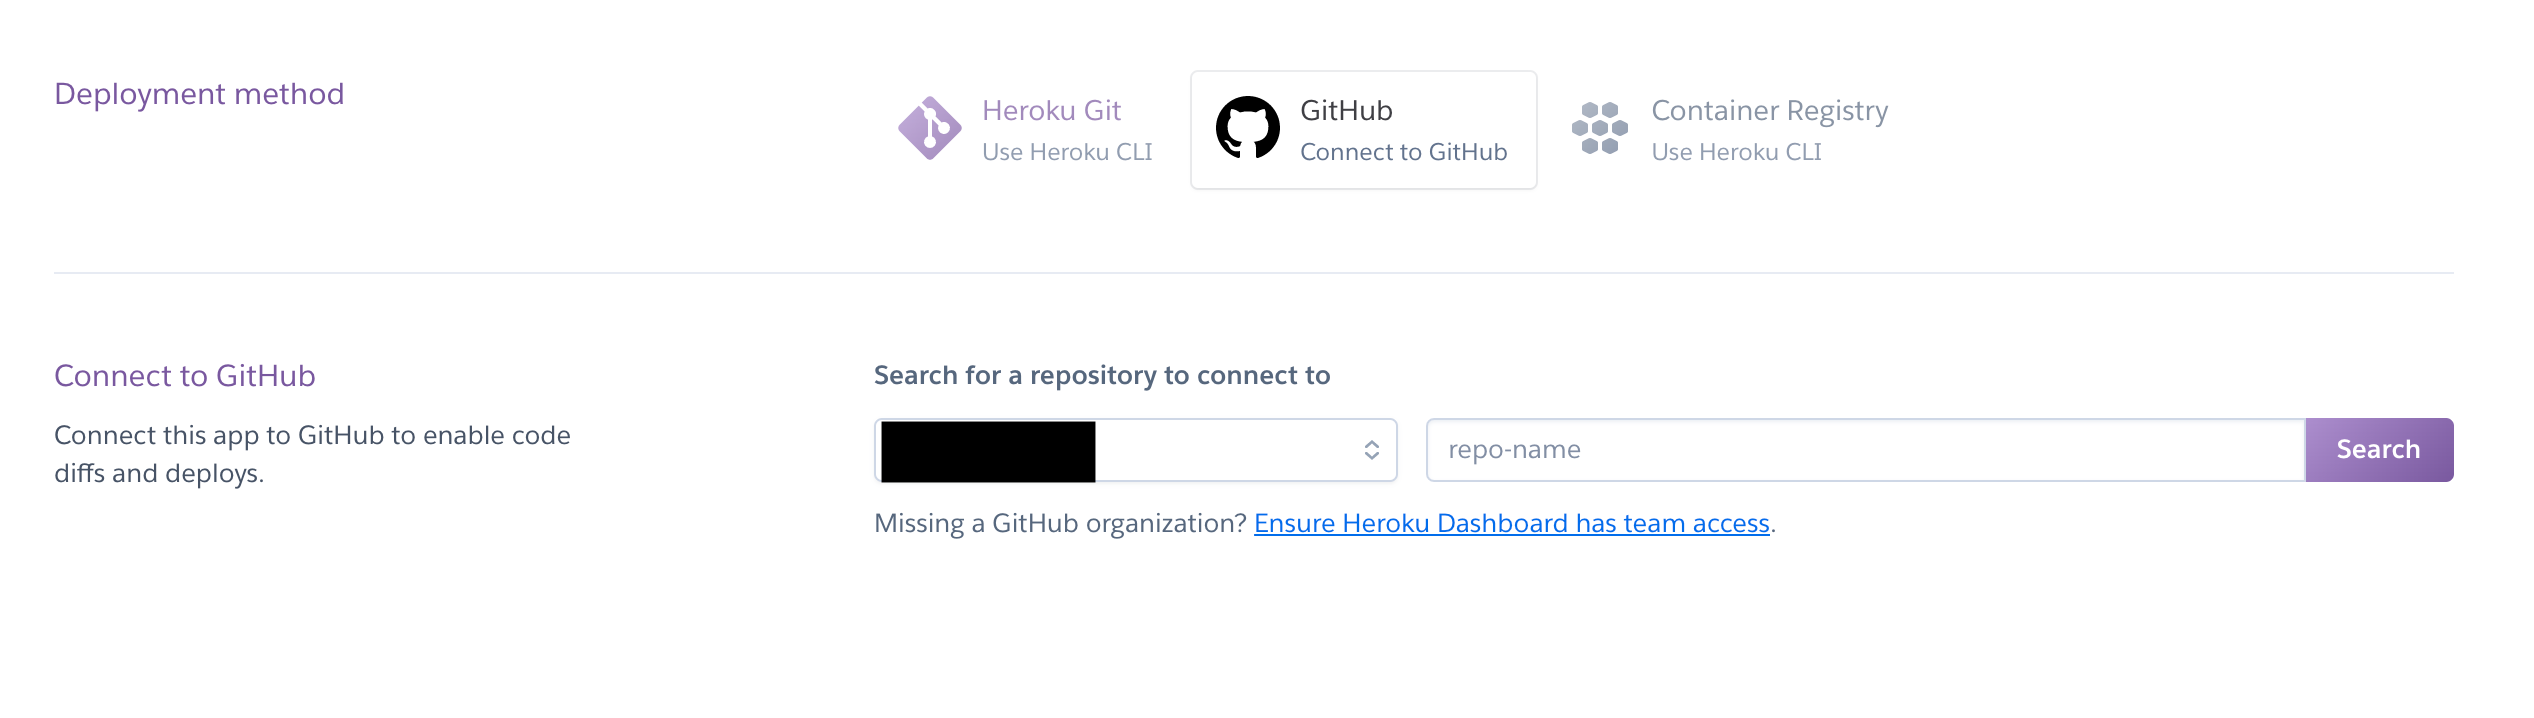The width and height of the screenshot is (2534, 718).
Task: Click the Container Registry hexagon icon
Action: [x=1599, y=128]
